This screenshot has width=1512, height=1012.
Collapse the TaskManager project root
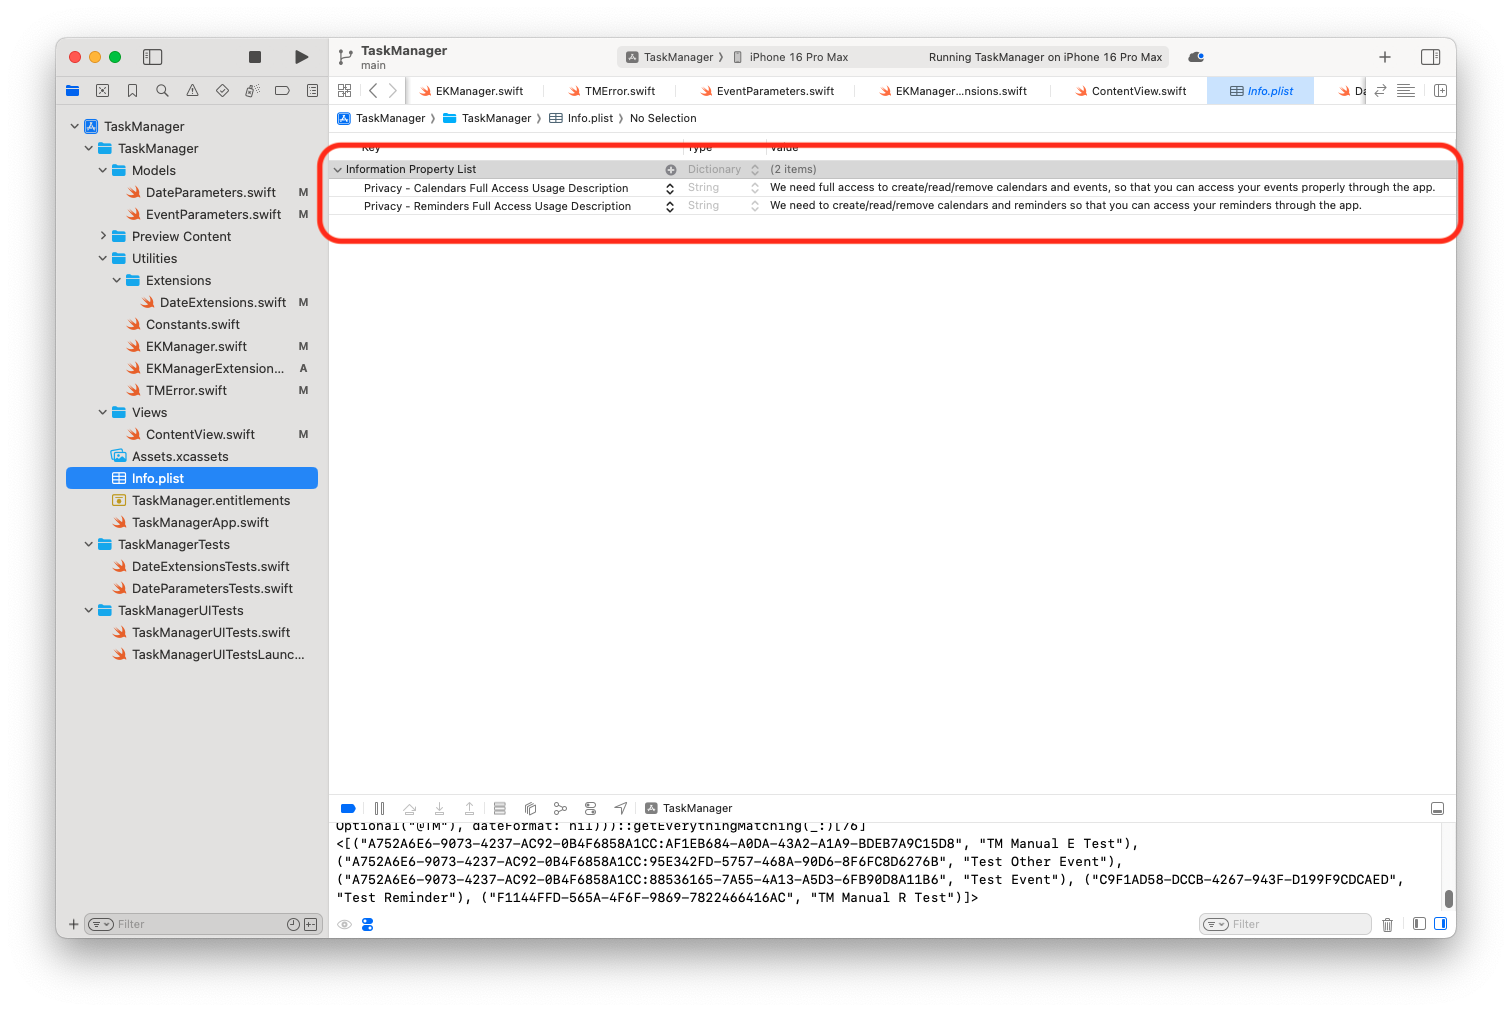[75, 126]
